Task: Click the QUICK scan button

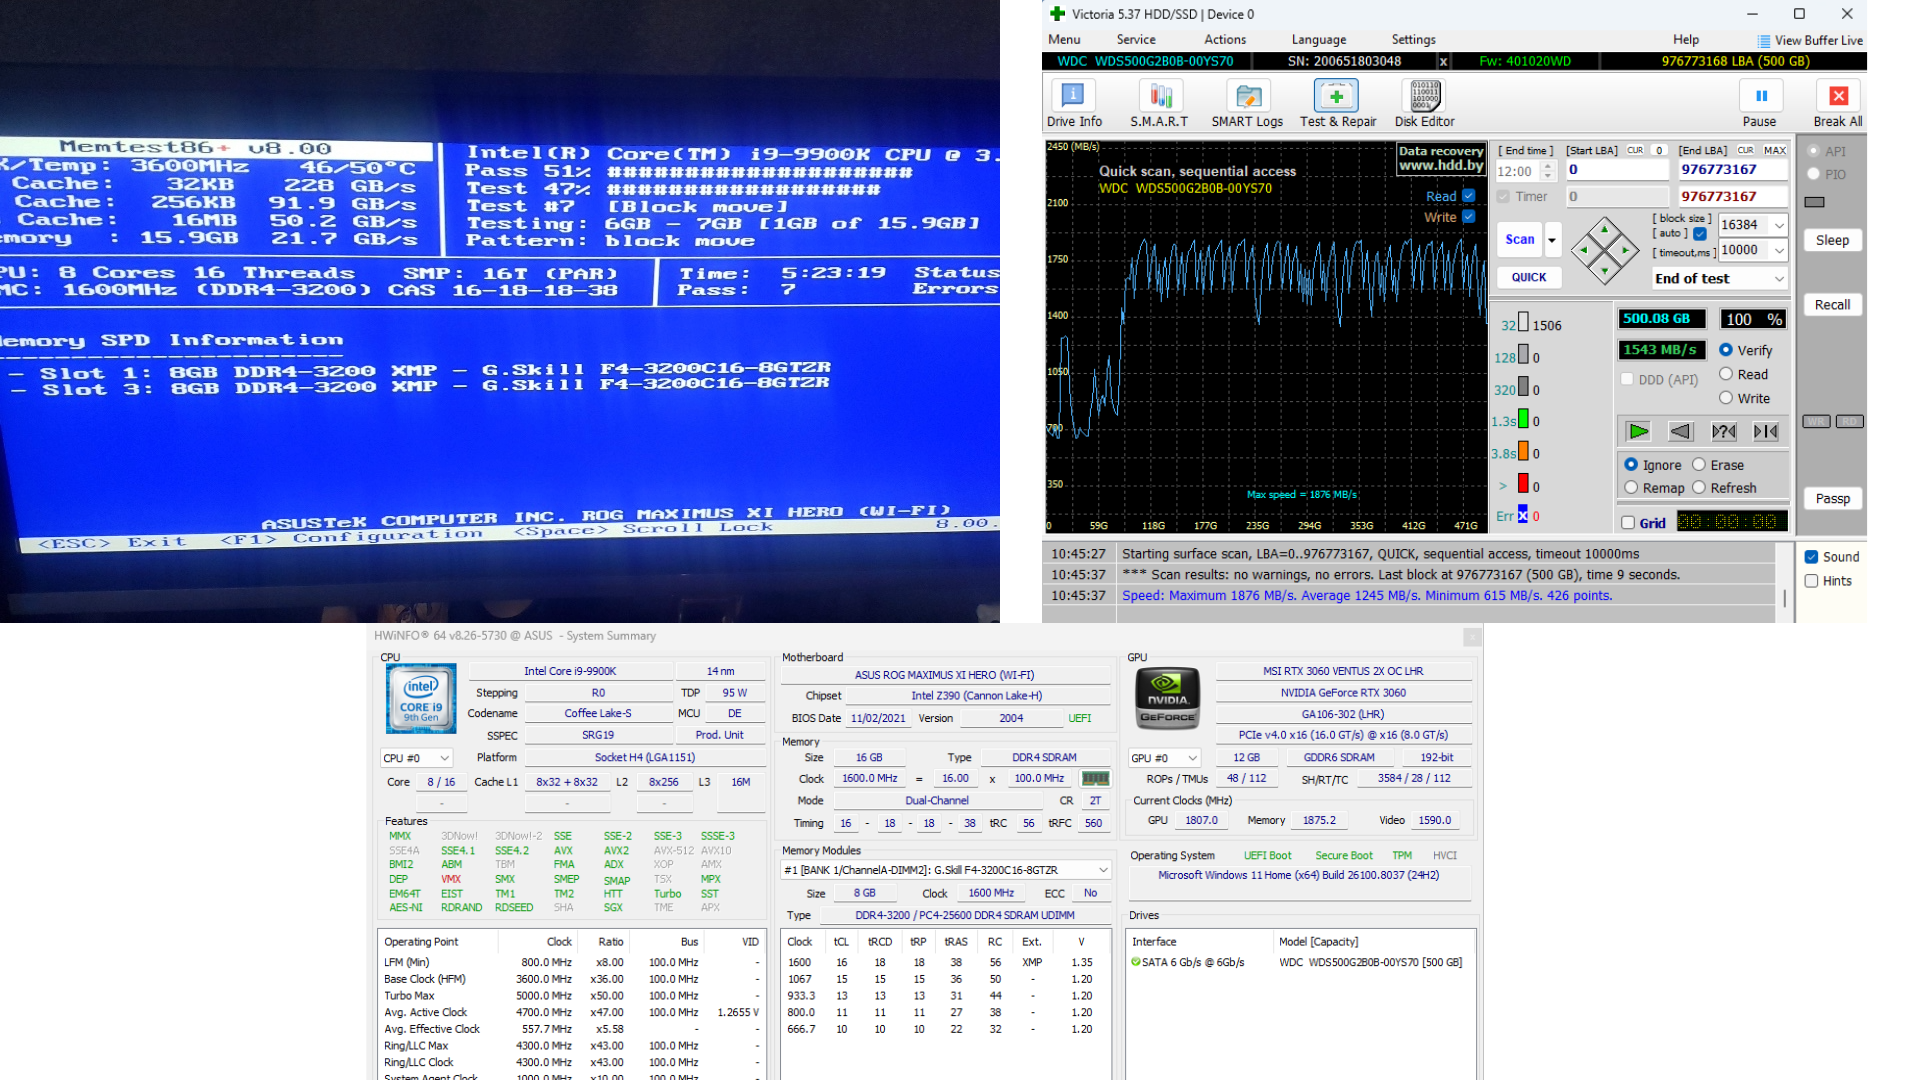Action: (x=1528, y=277)
